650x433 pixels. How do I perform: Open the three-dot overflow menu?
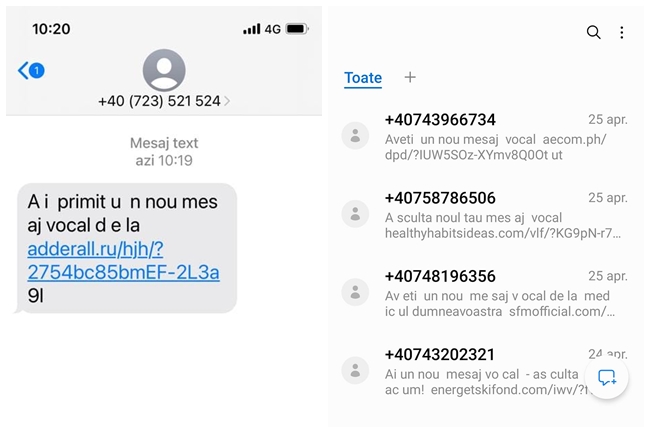(x=621, y=33)
